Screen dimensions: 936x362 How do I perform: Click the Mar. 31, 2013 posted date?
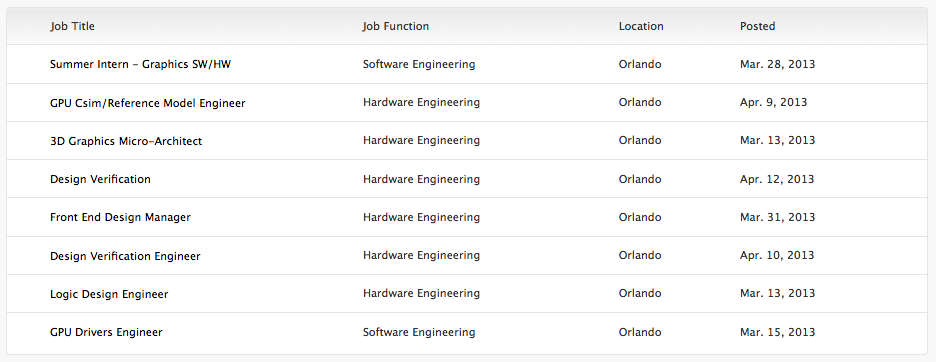777,217
